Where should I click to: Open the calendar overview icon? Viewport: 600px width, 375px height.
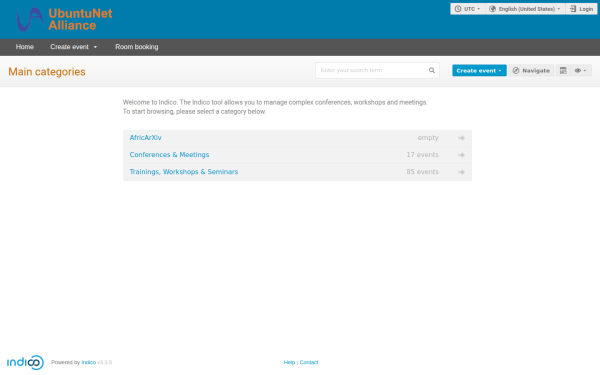tap(563, 70)
